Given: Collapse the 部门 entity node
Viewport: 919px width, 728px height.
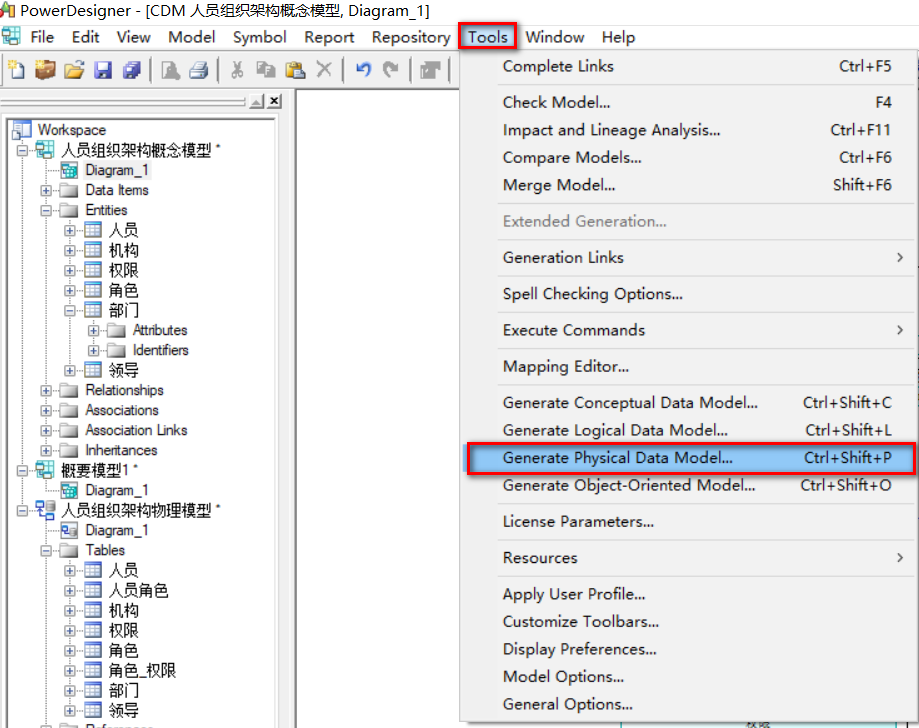Looking at the screenshot, I should tap(68, 310).
